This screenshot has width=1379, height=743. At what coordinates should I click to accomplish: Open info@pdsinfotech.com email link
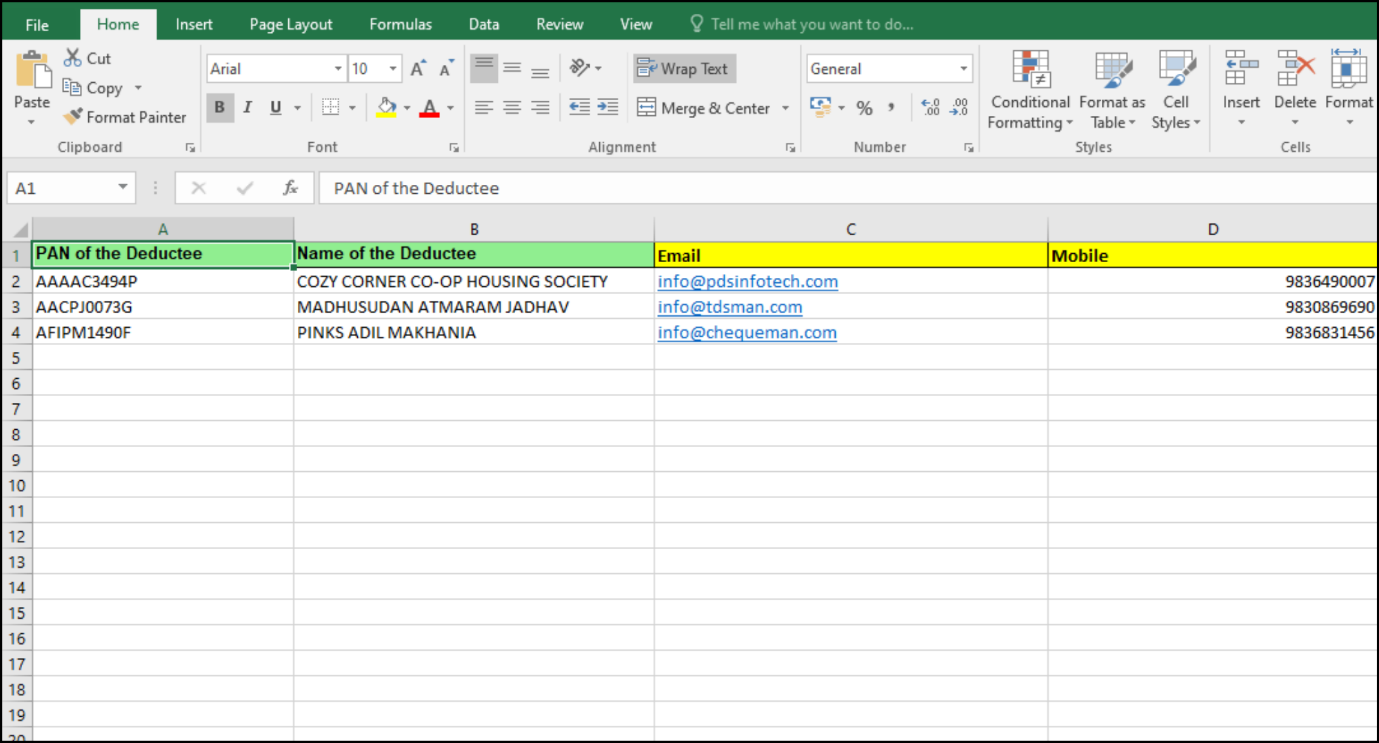point(748,282)
